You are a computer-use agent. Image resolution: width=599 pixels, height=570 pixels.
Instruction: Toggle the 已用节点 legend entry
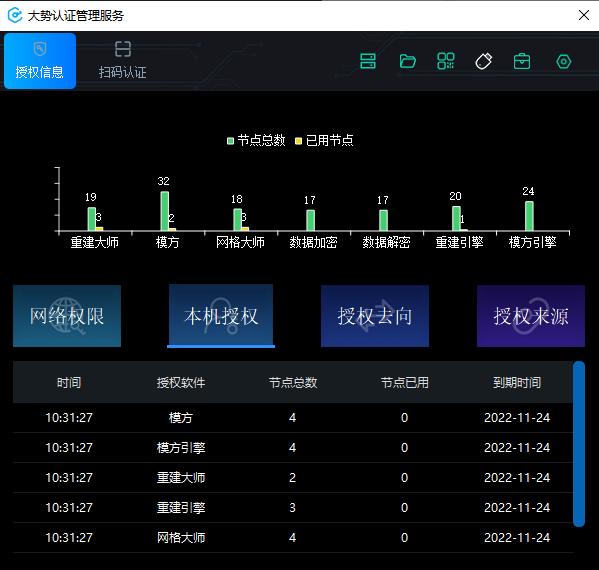tap(324, 141)
